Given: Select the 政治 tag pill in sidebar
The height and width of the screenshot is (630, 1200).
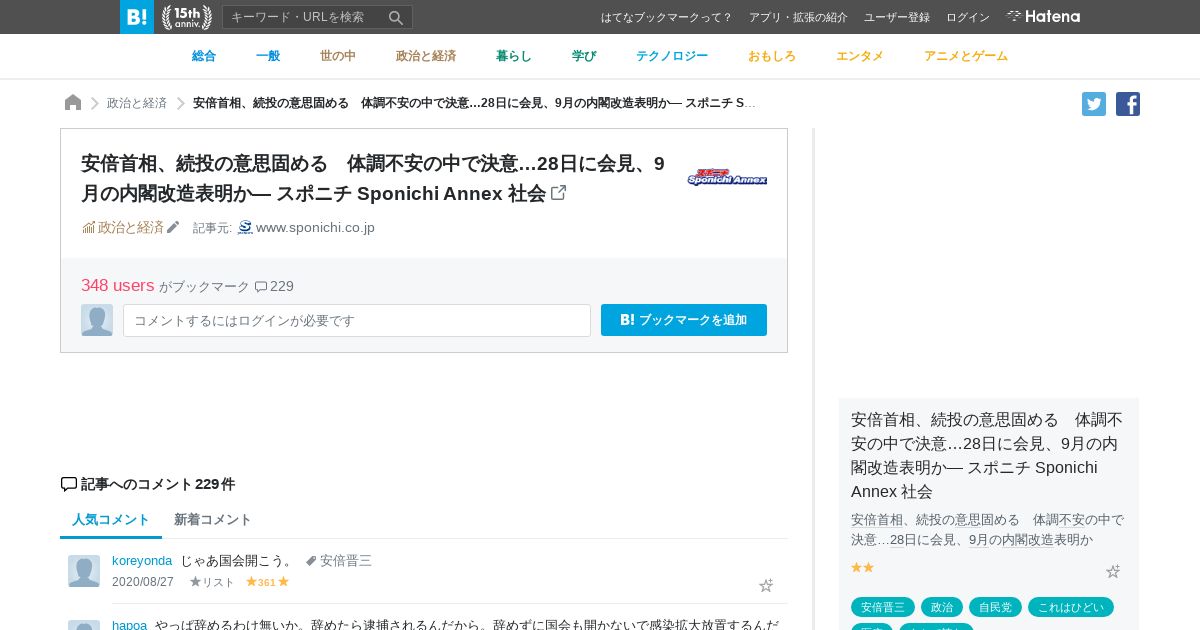Looking at the screenshot, I should [942, 607].
